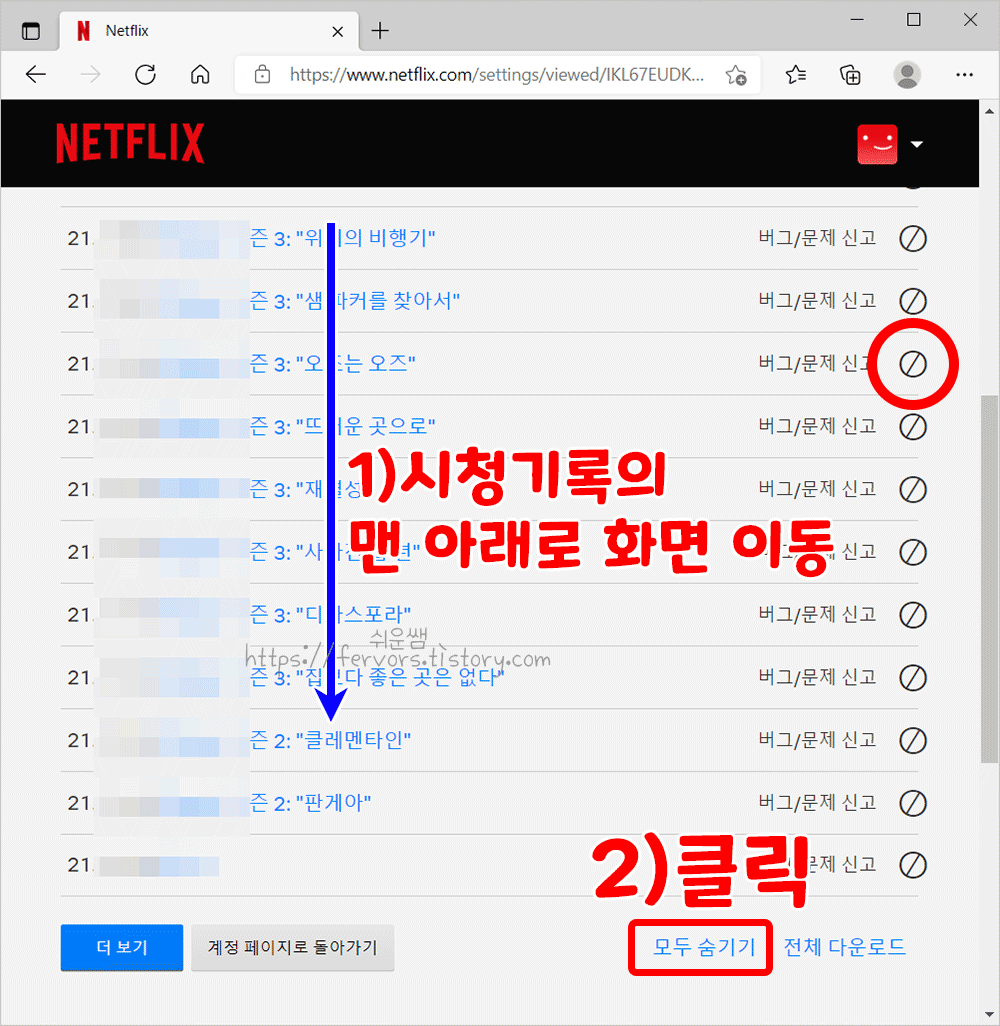Viewport: 1000px width, 1026px height.
Task: Hide the "샘" 찾아서 episode entry
Action: (912, 302)
